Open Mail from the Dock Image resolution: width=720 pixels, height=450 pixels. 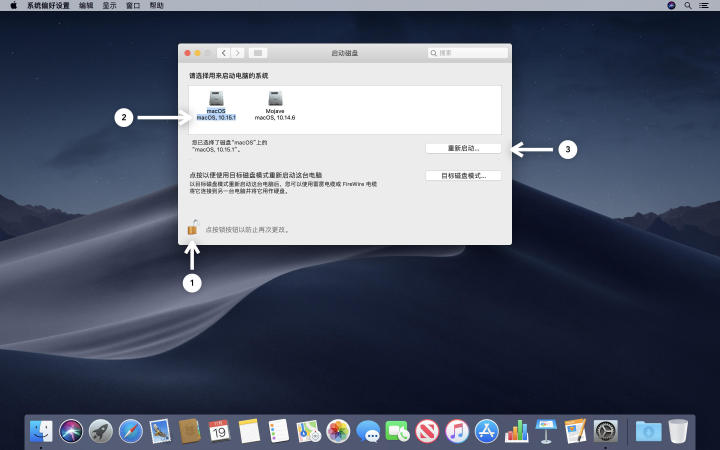pyautogui.click(x=160, y=431)
